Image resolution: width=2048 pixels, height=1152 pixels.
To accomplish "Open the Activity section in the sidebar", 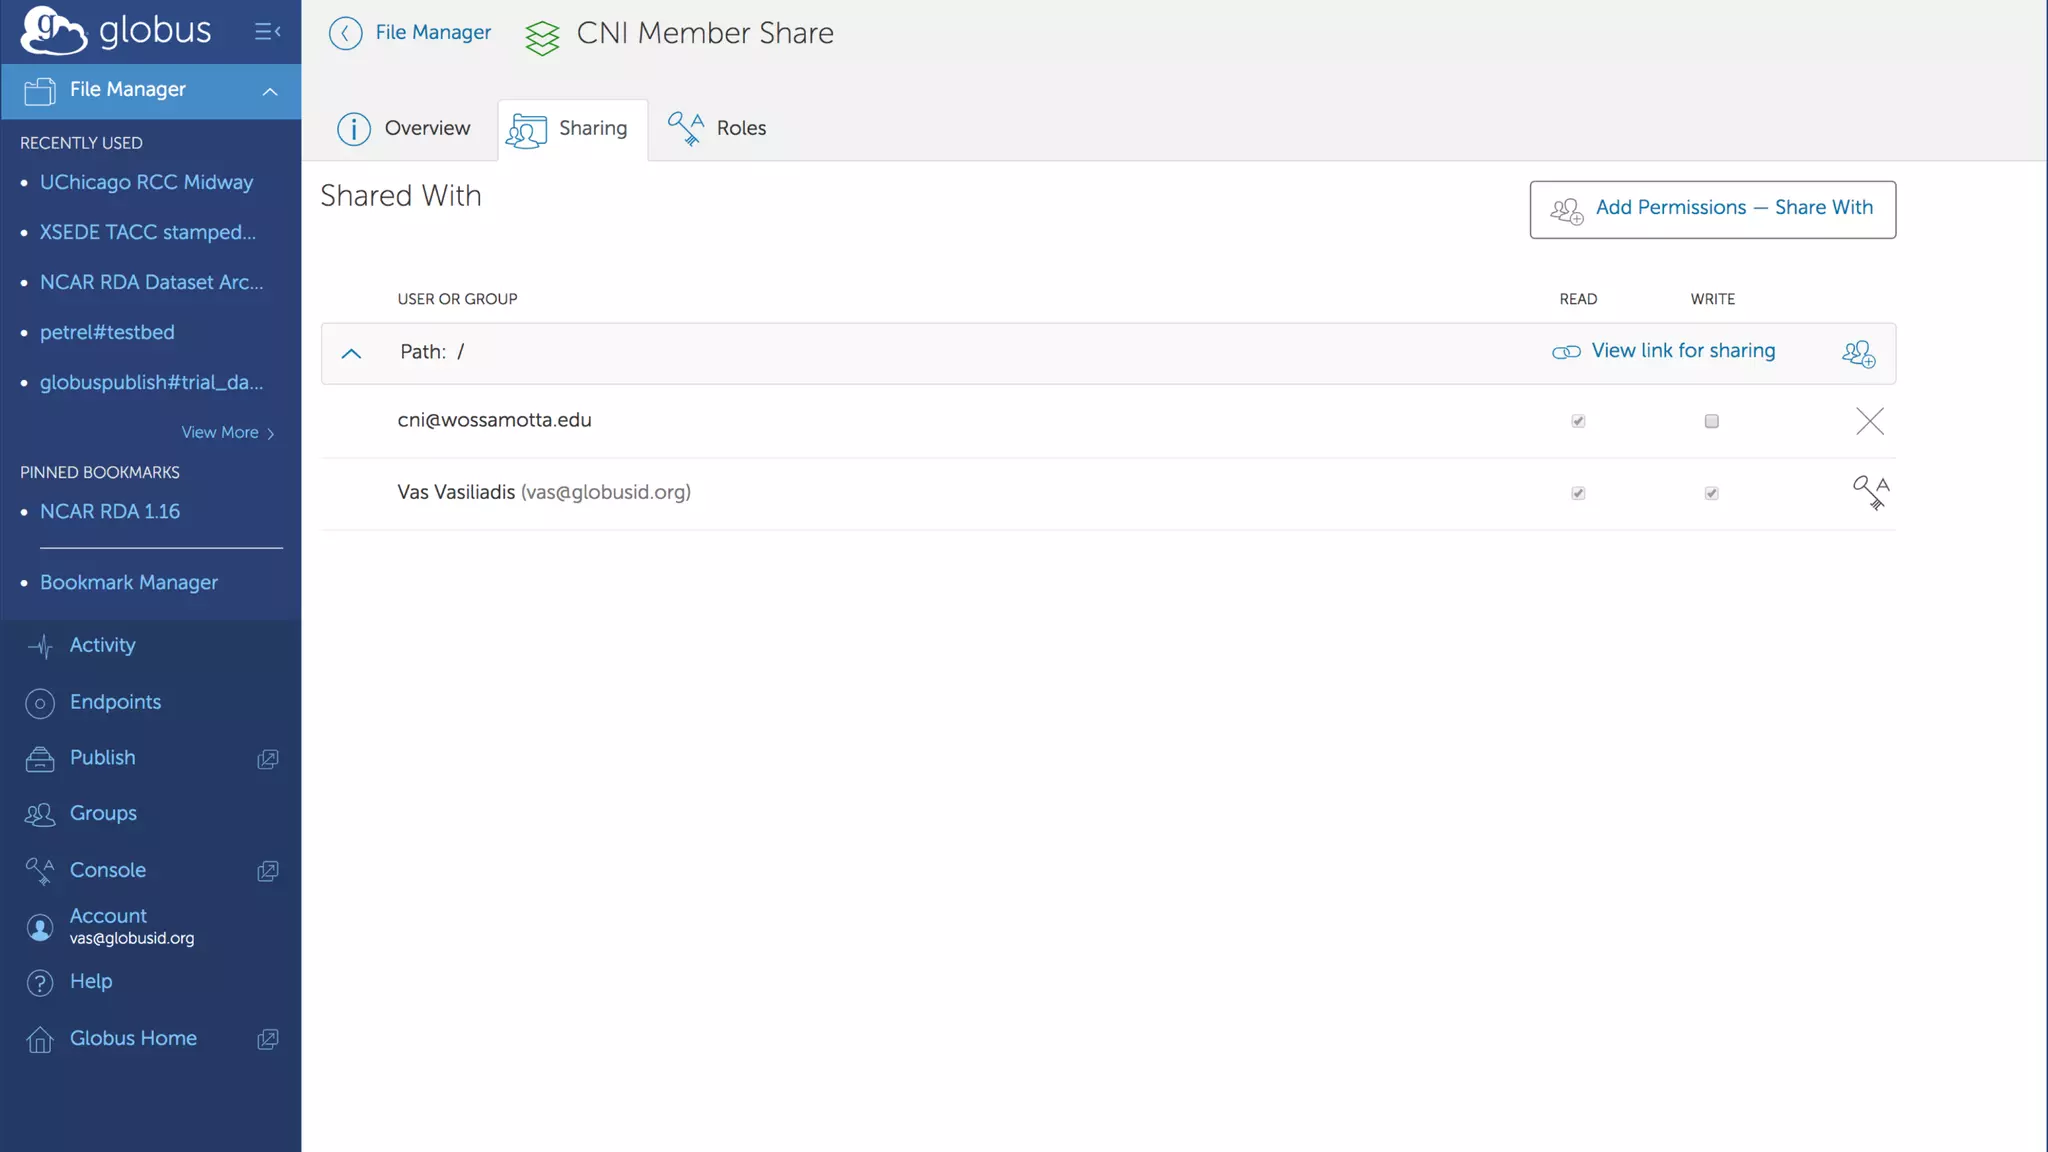I will [x=102, y=646].
